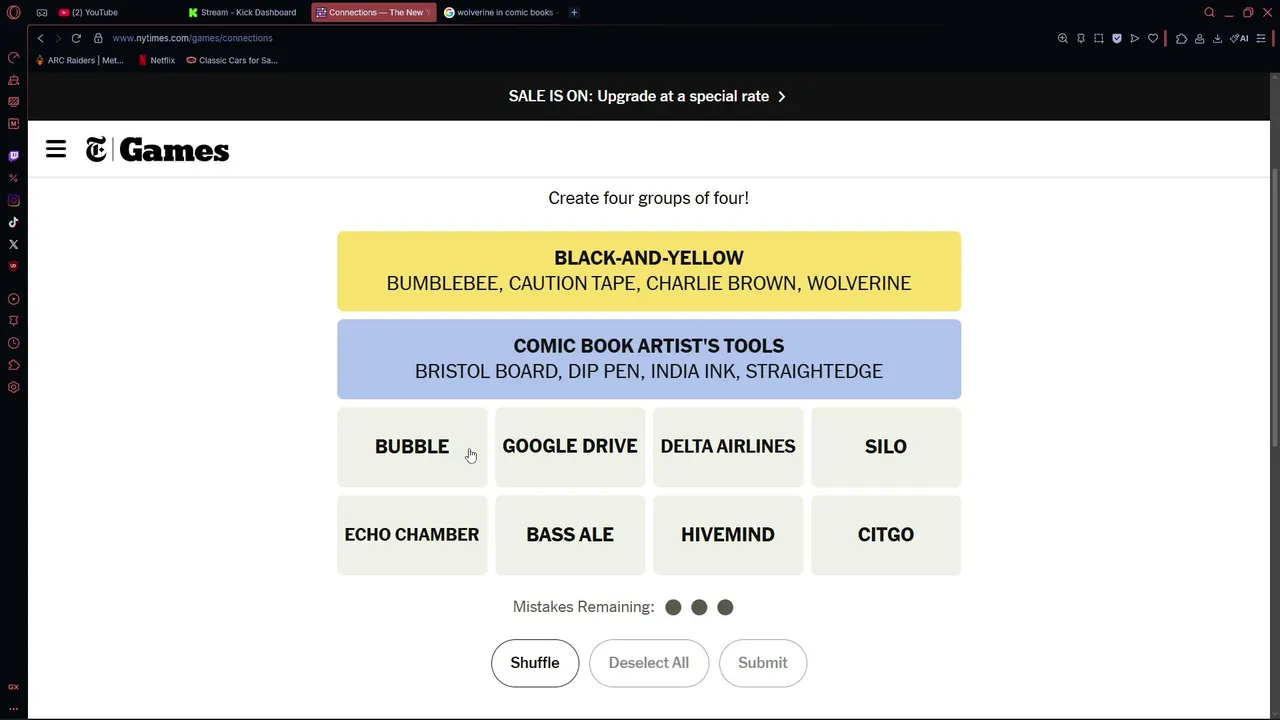
Task: Open the send/flow arrow icon in toolbar
Action: 1135,38
